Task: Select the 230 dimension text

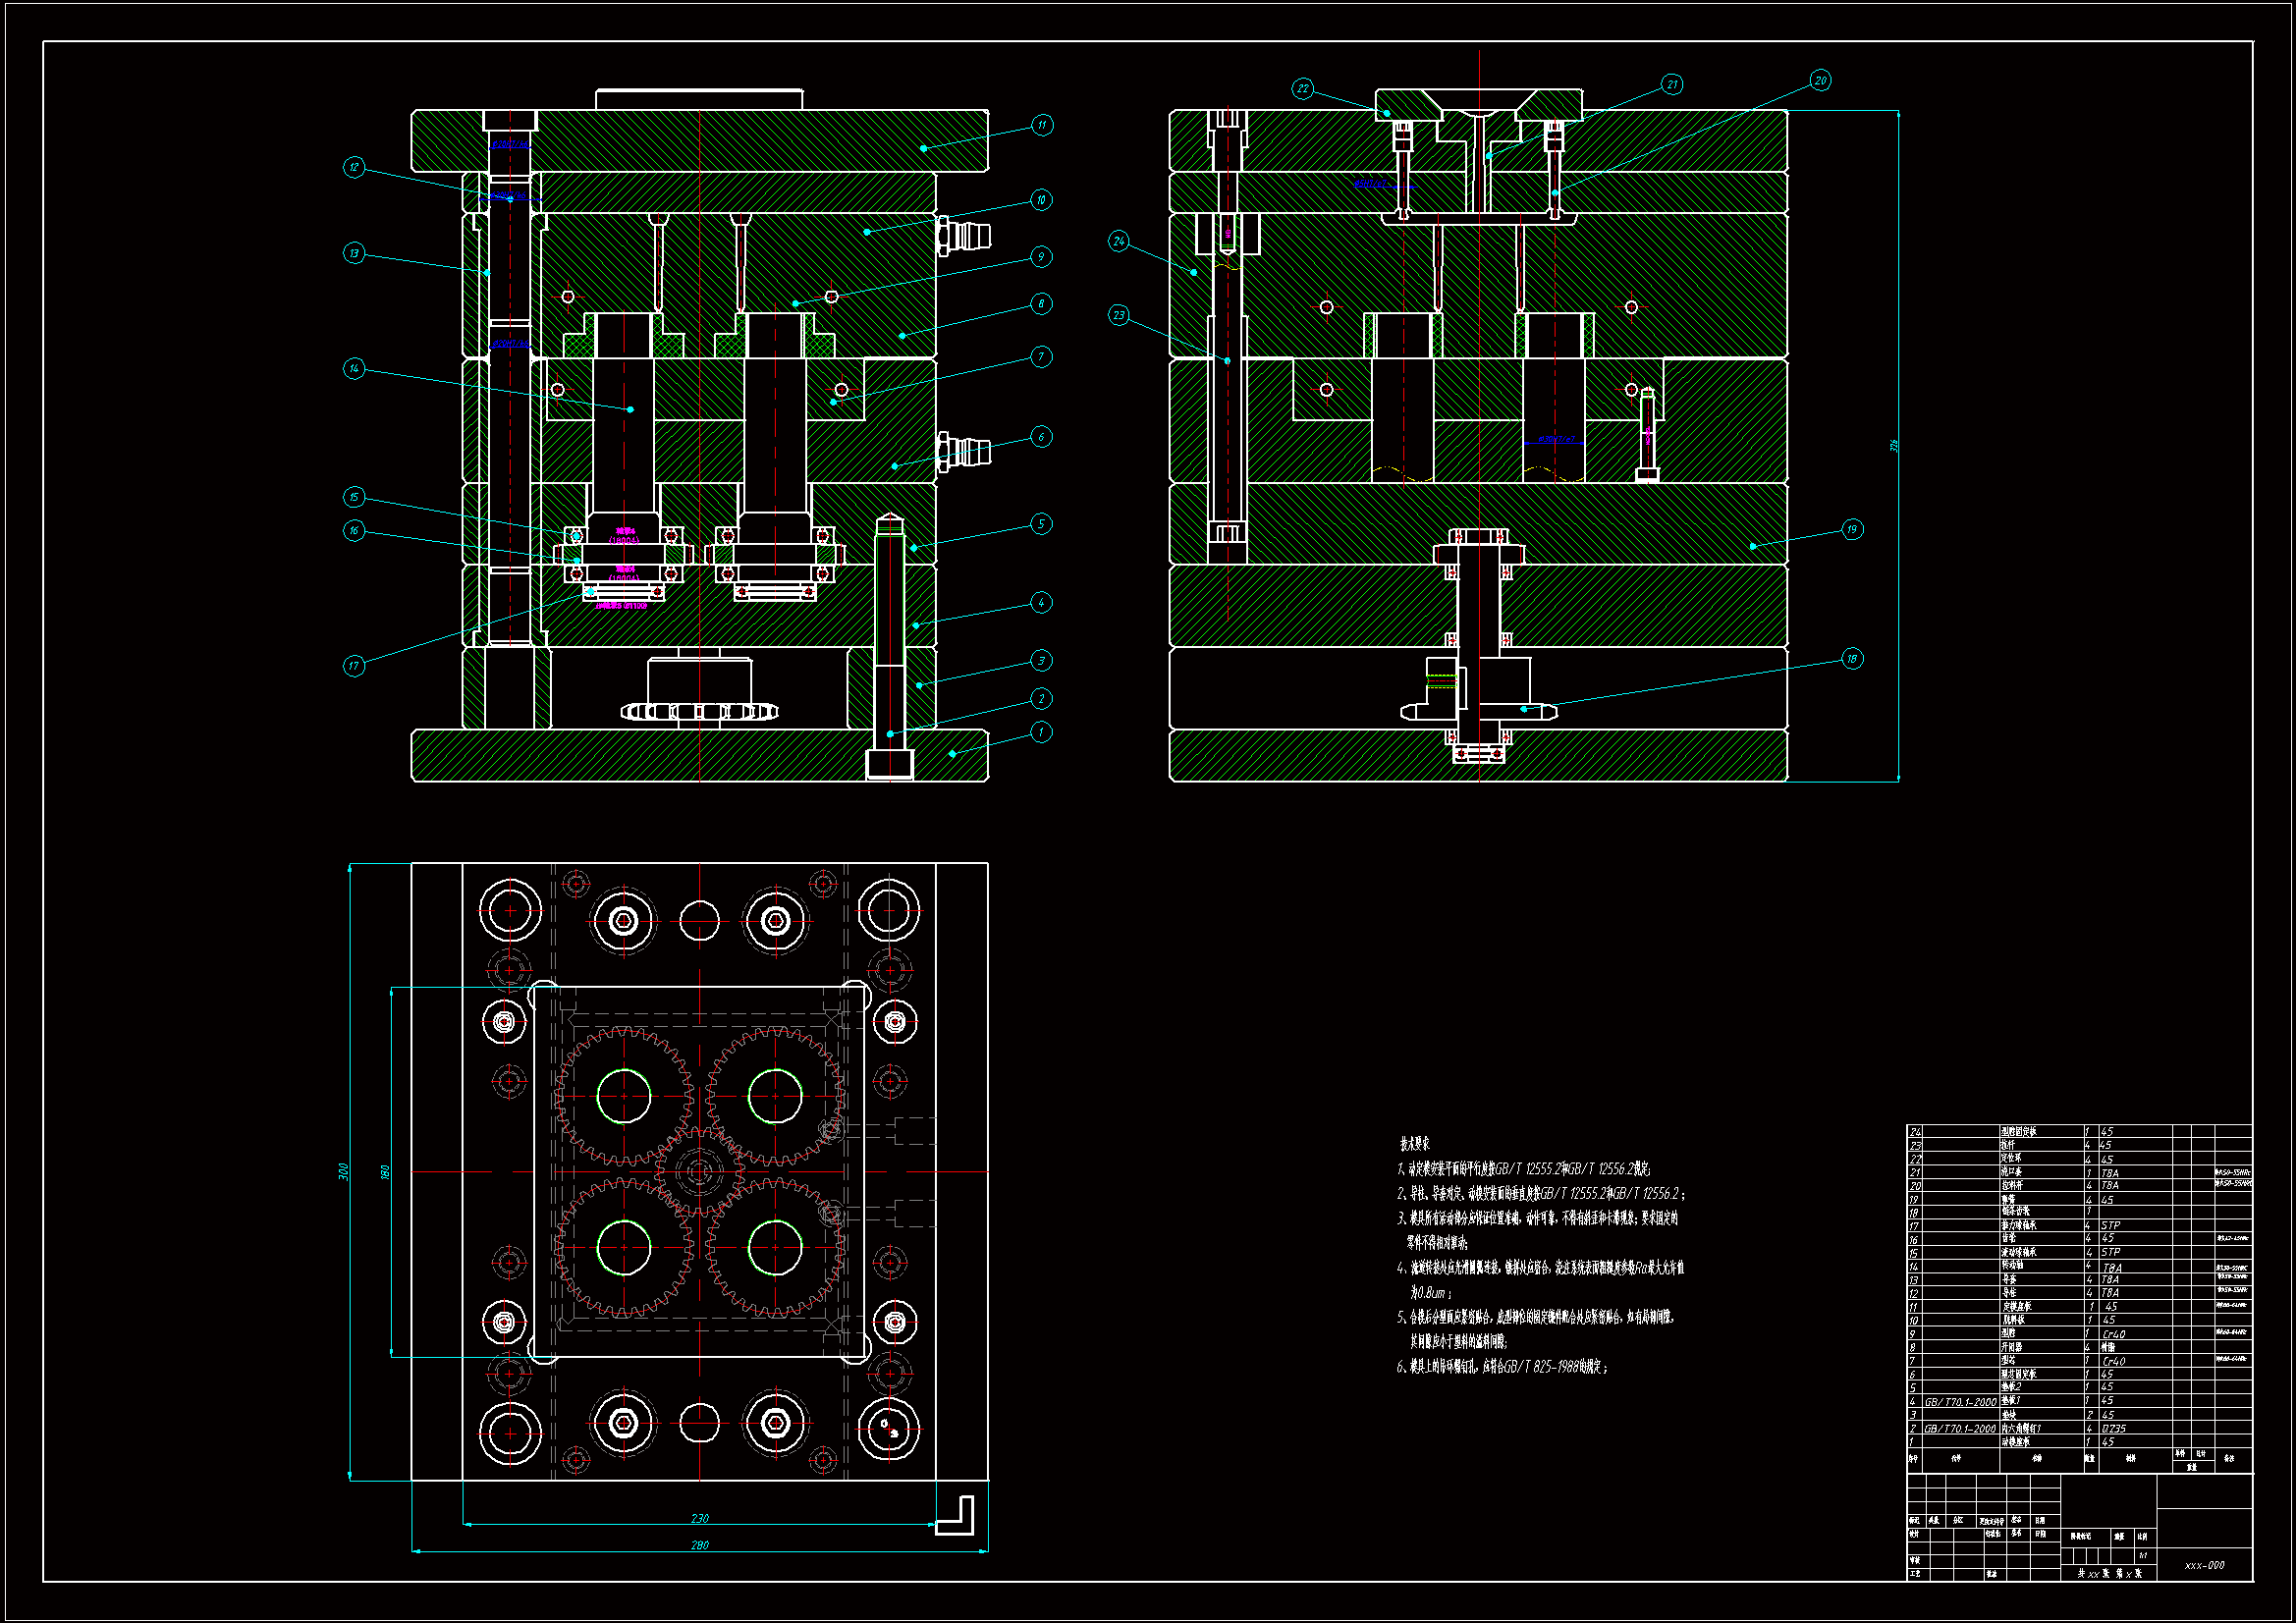Action: pos(699,1518)
